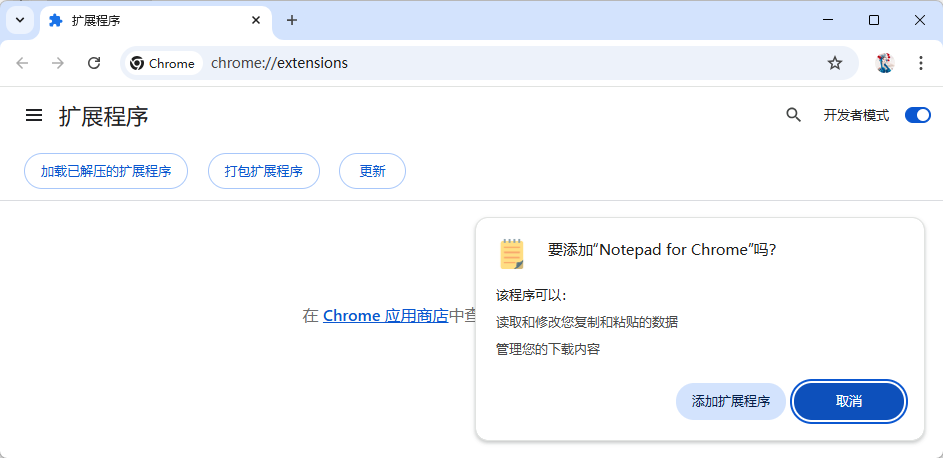Click the Chrome site info chip
Screen dimensions: 943x458
[x=163, y=63]
